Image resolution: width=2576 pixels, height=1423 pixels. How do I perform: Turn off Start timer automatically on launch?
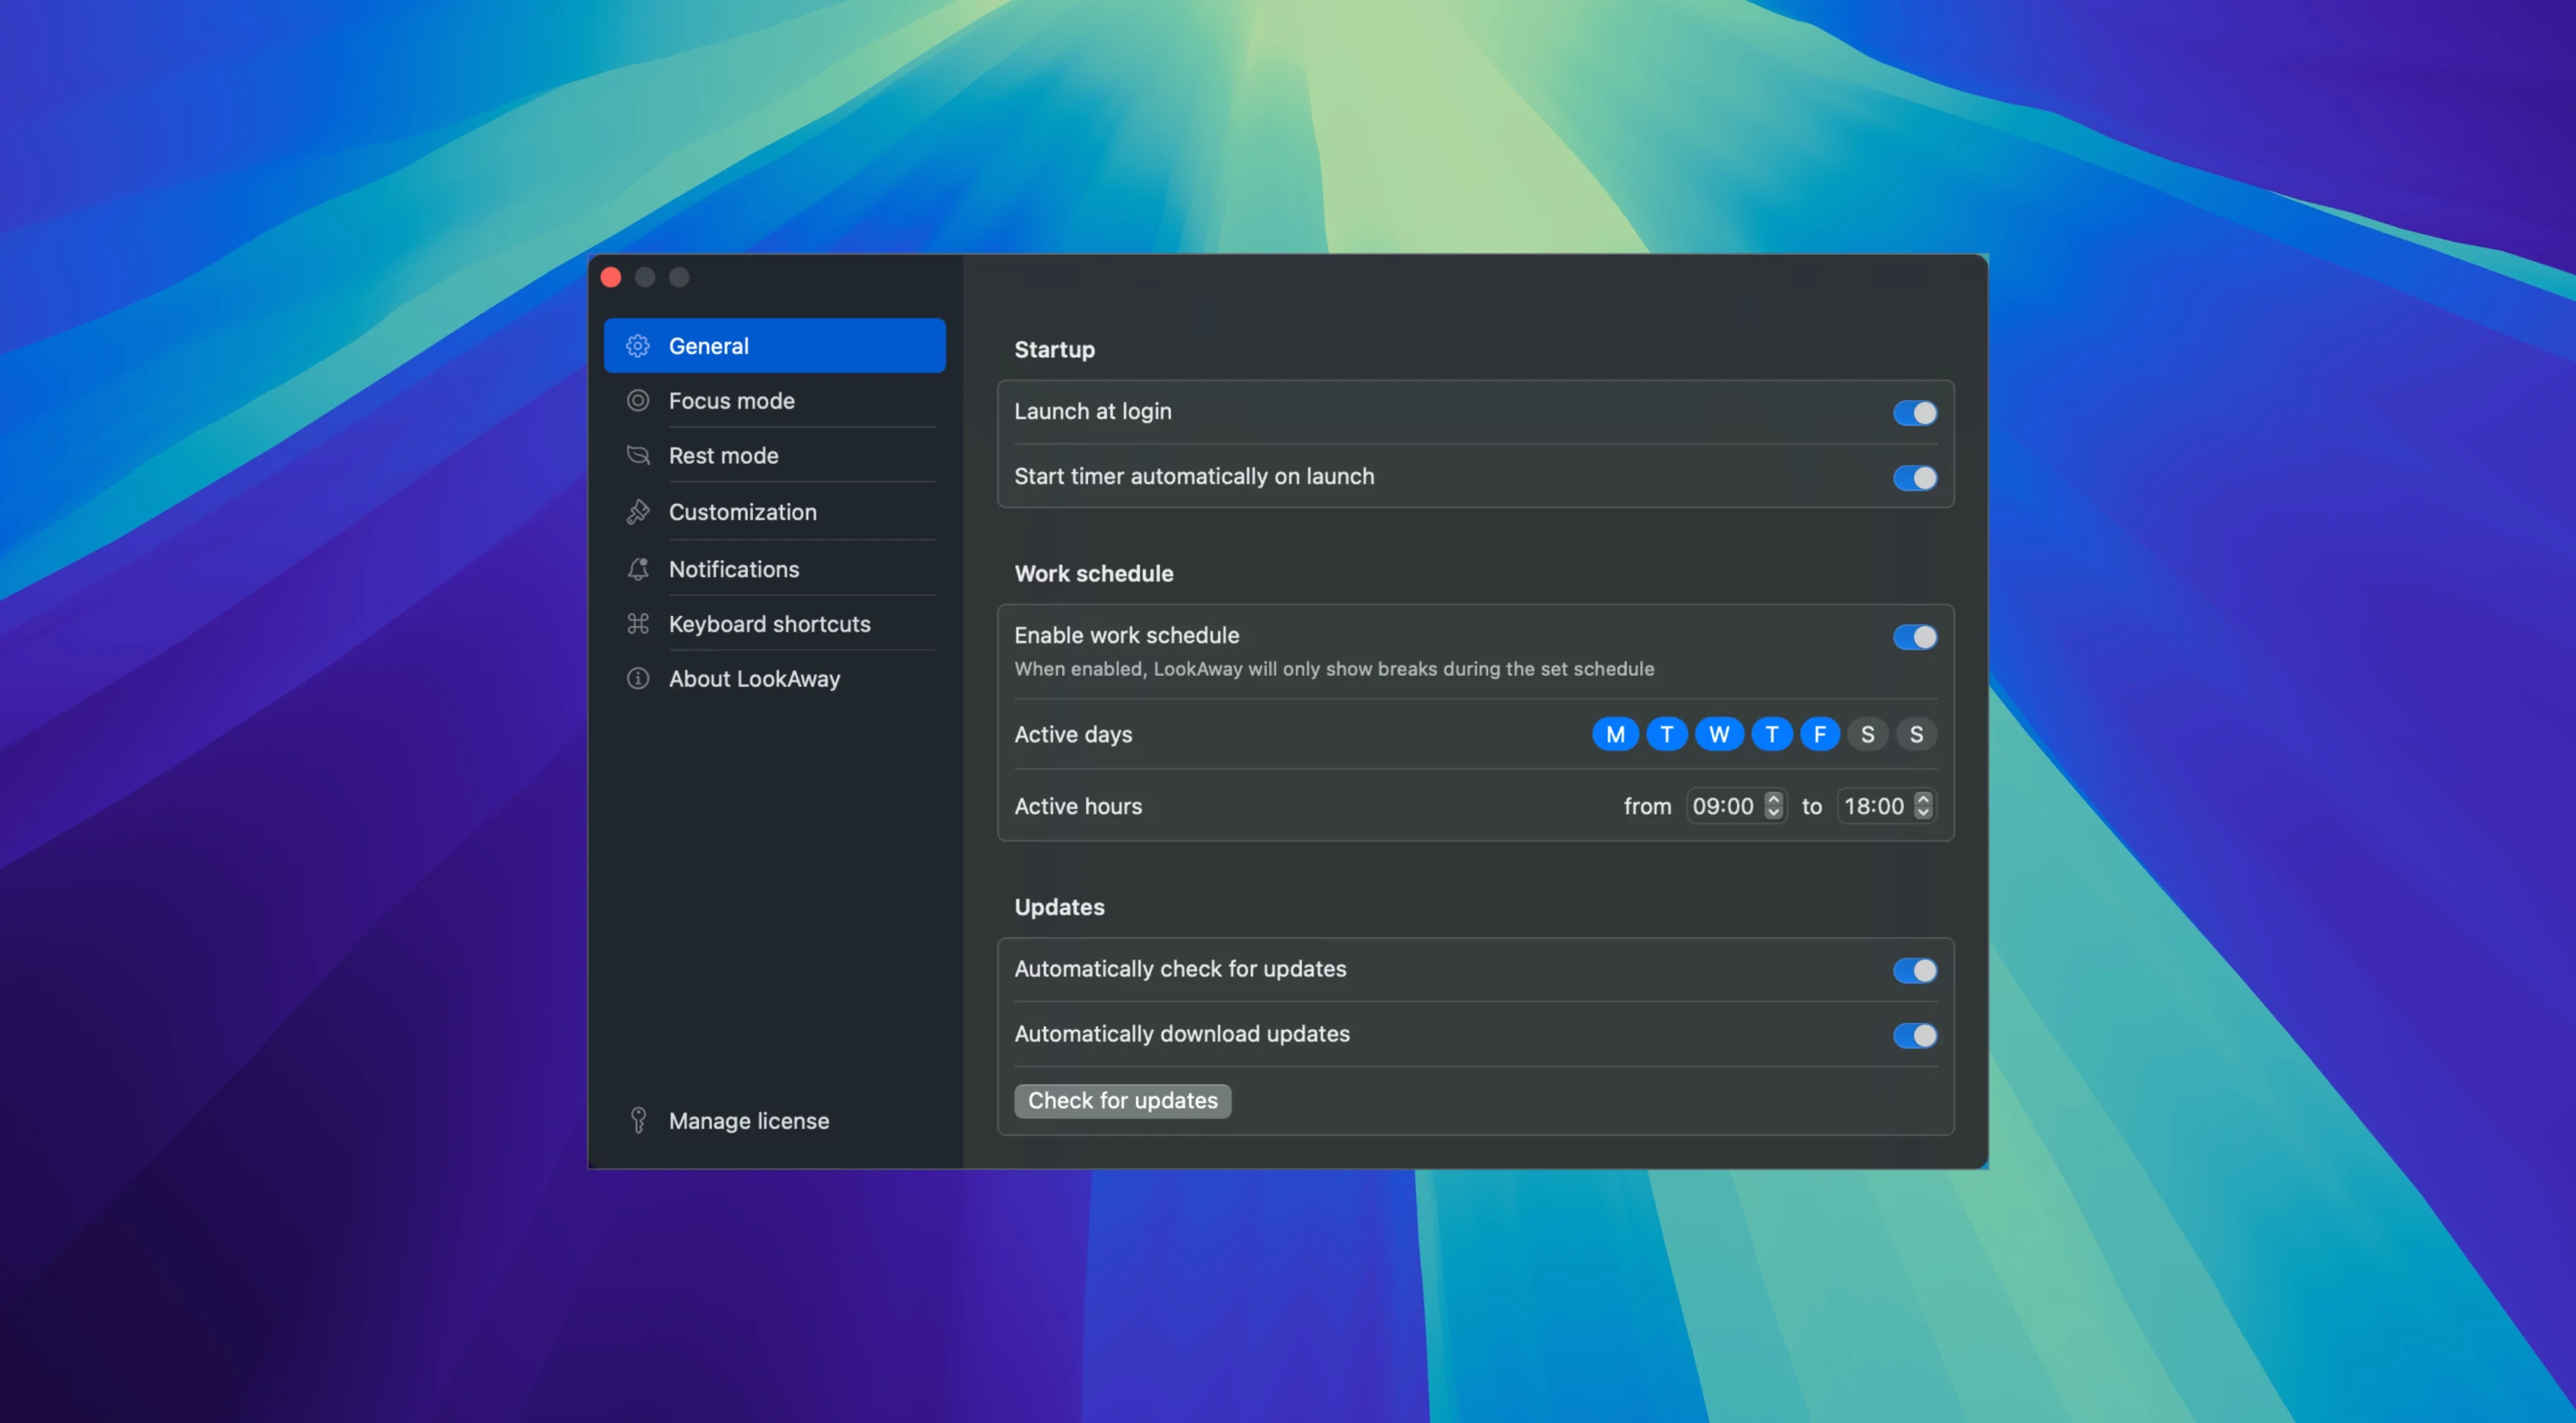[x=1913, y=477]
